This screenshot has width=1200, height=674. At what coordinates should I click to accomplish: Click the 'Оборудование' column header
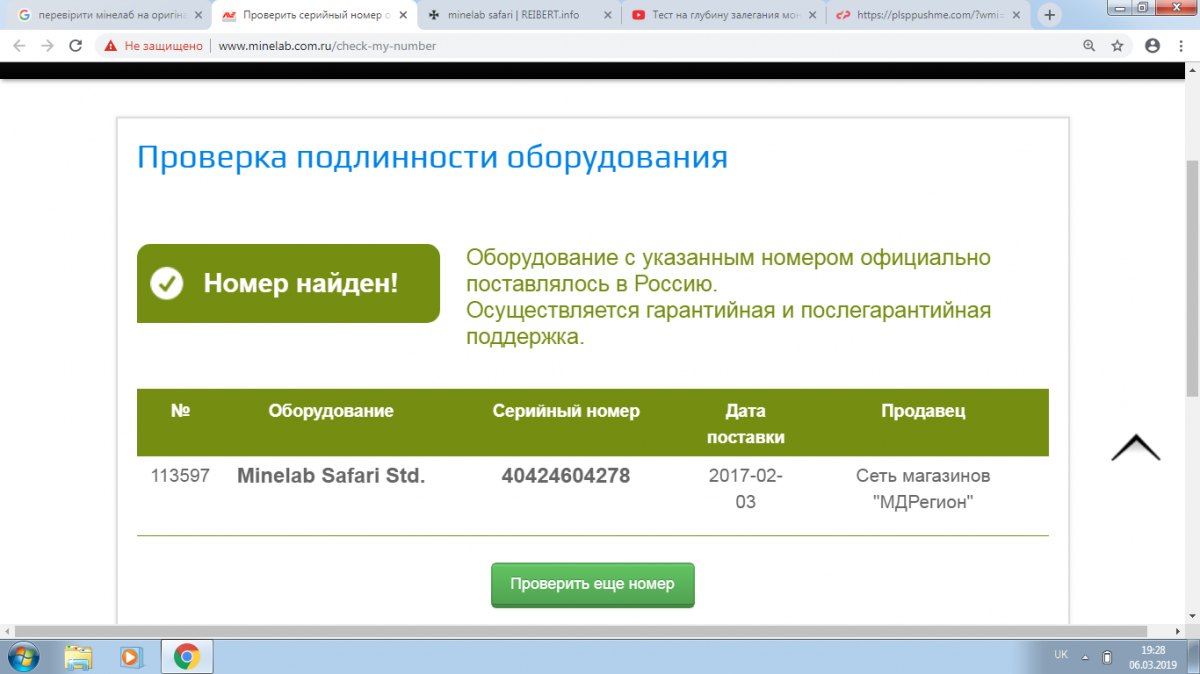coord(331,411)
